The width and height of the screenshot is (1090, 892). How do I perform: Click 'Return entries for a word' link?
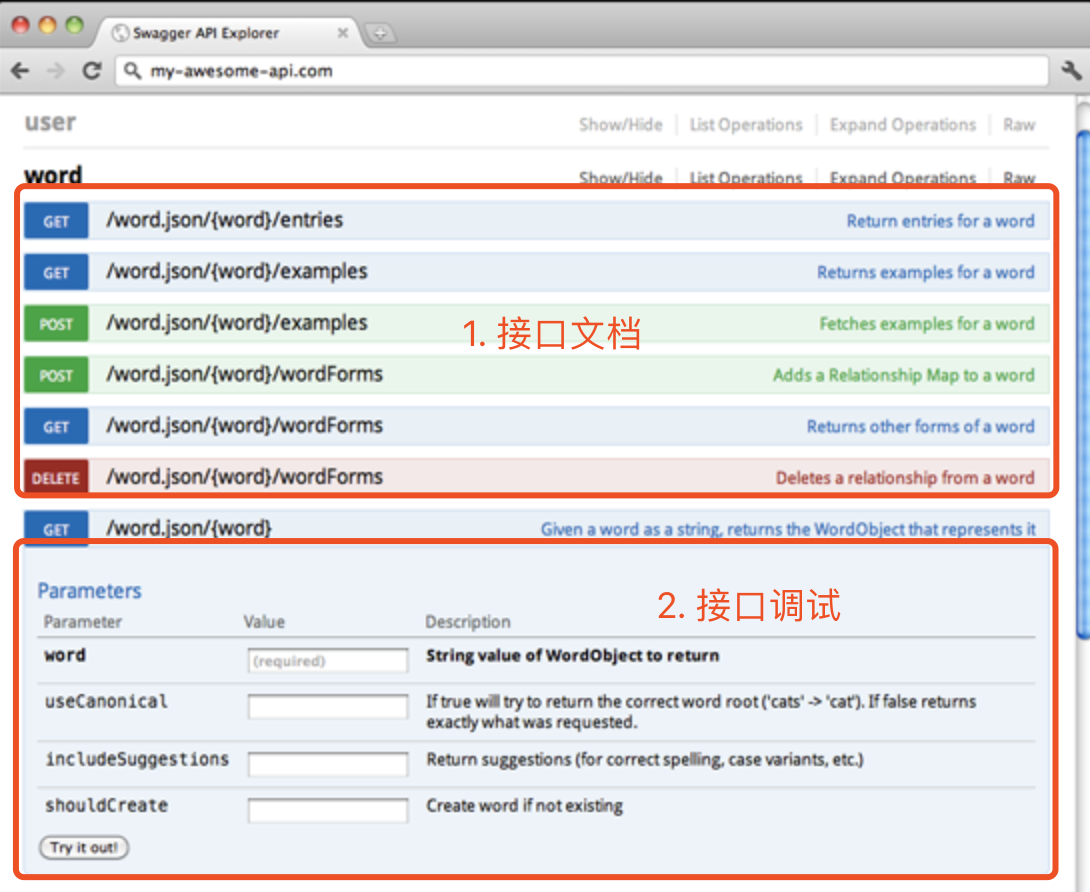(x=940, y=221)
